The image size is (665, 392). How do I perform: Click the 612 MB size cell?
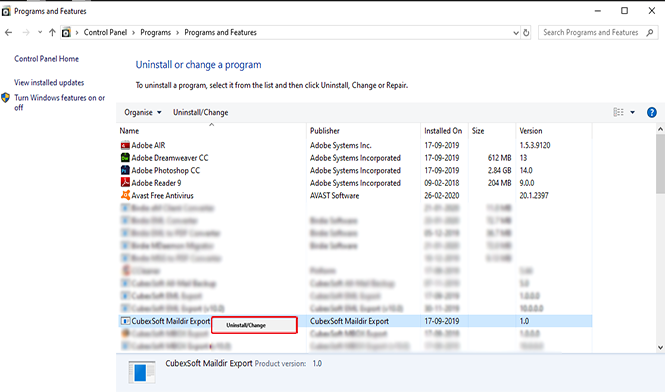point(500,158)
